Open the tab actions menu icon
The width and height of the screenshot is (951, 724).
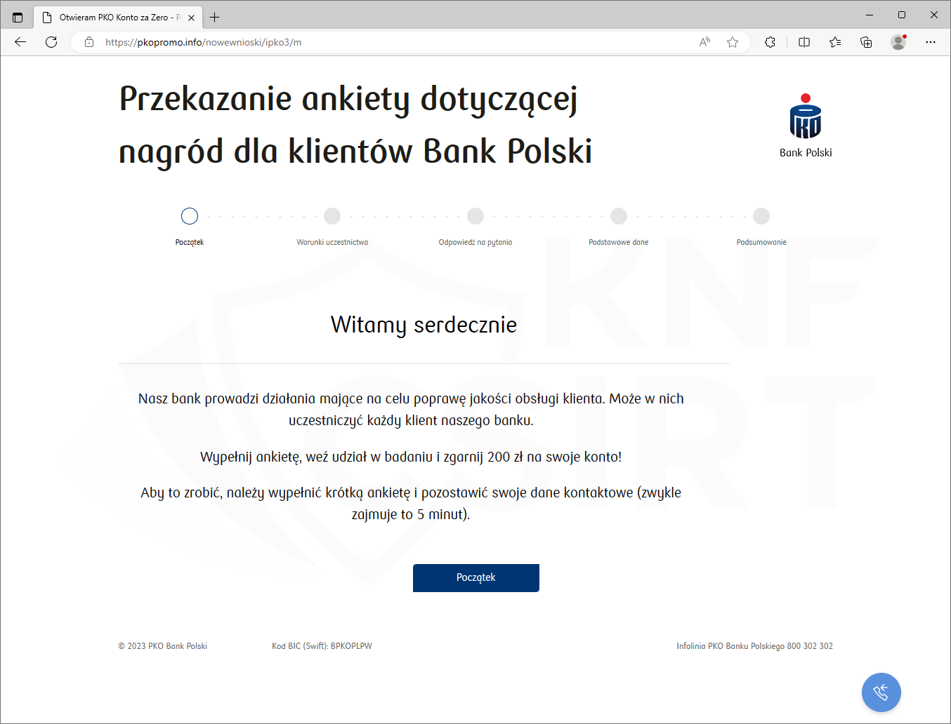coord(17,17)
